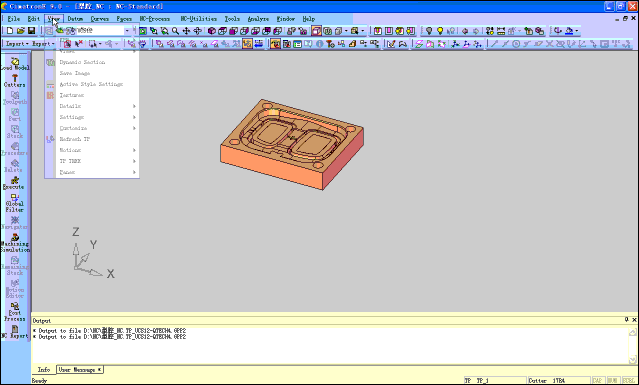Image resolution: width=639 pixels, height=385 pixels.
Task: Click the Procedure sidebar icon
Action: coord(15,149)
